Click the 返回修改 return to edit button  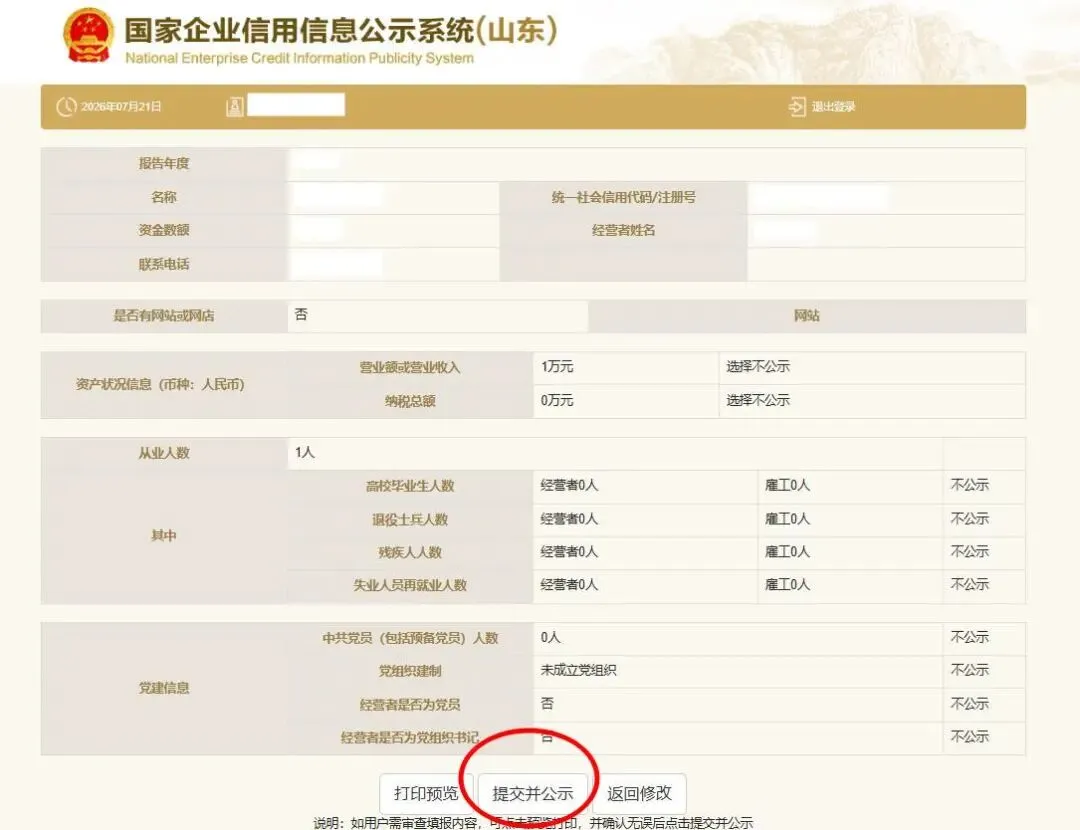click(x=639, y=793)
